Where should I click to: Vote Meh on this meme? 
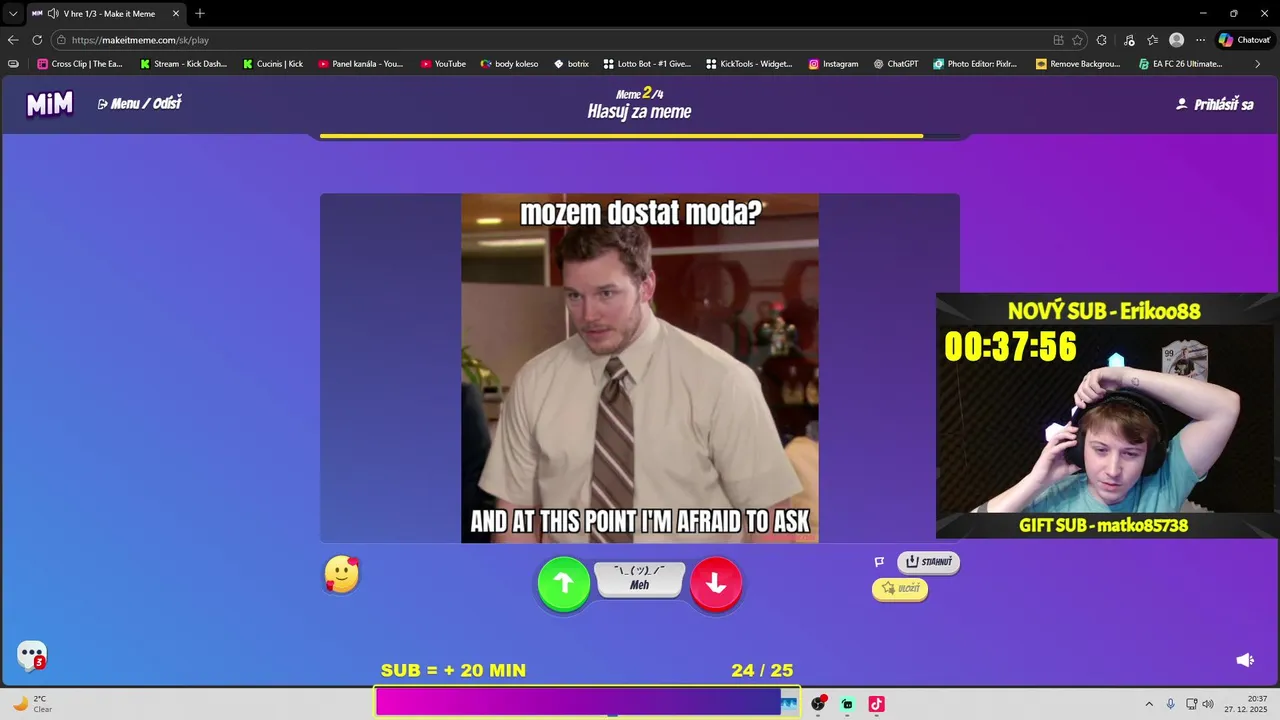point(640,579)
